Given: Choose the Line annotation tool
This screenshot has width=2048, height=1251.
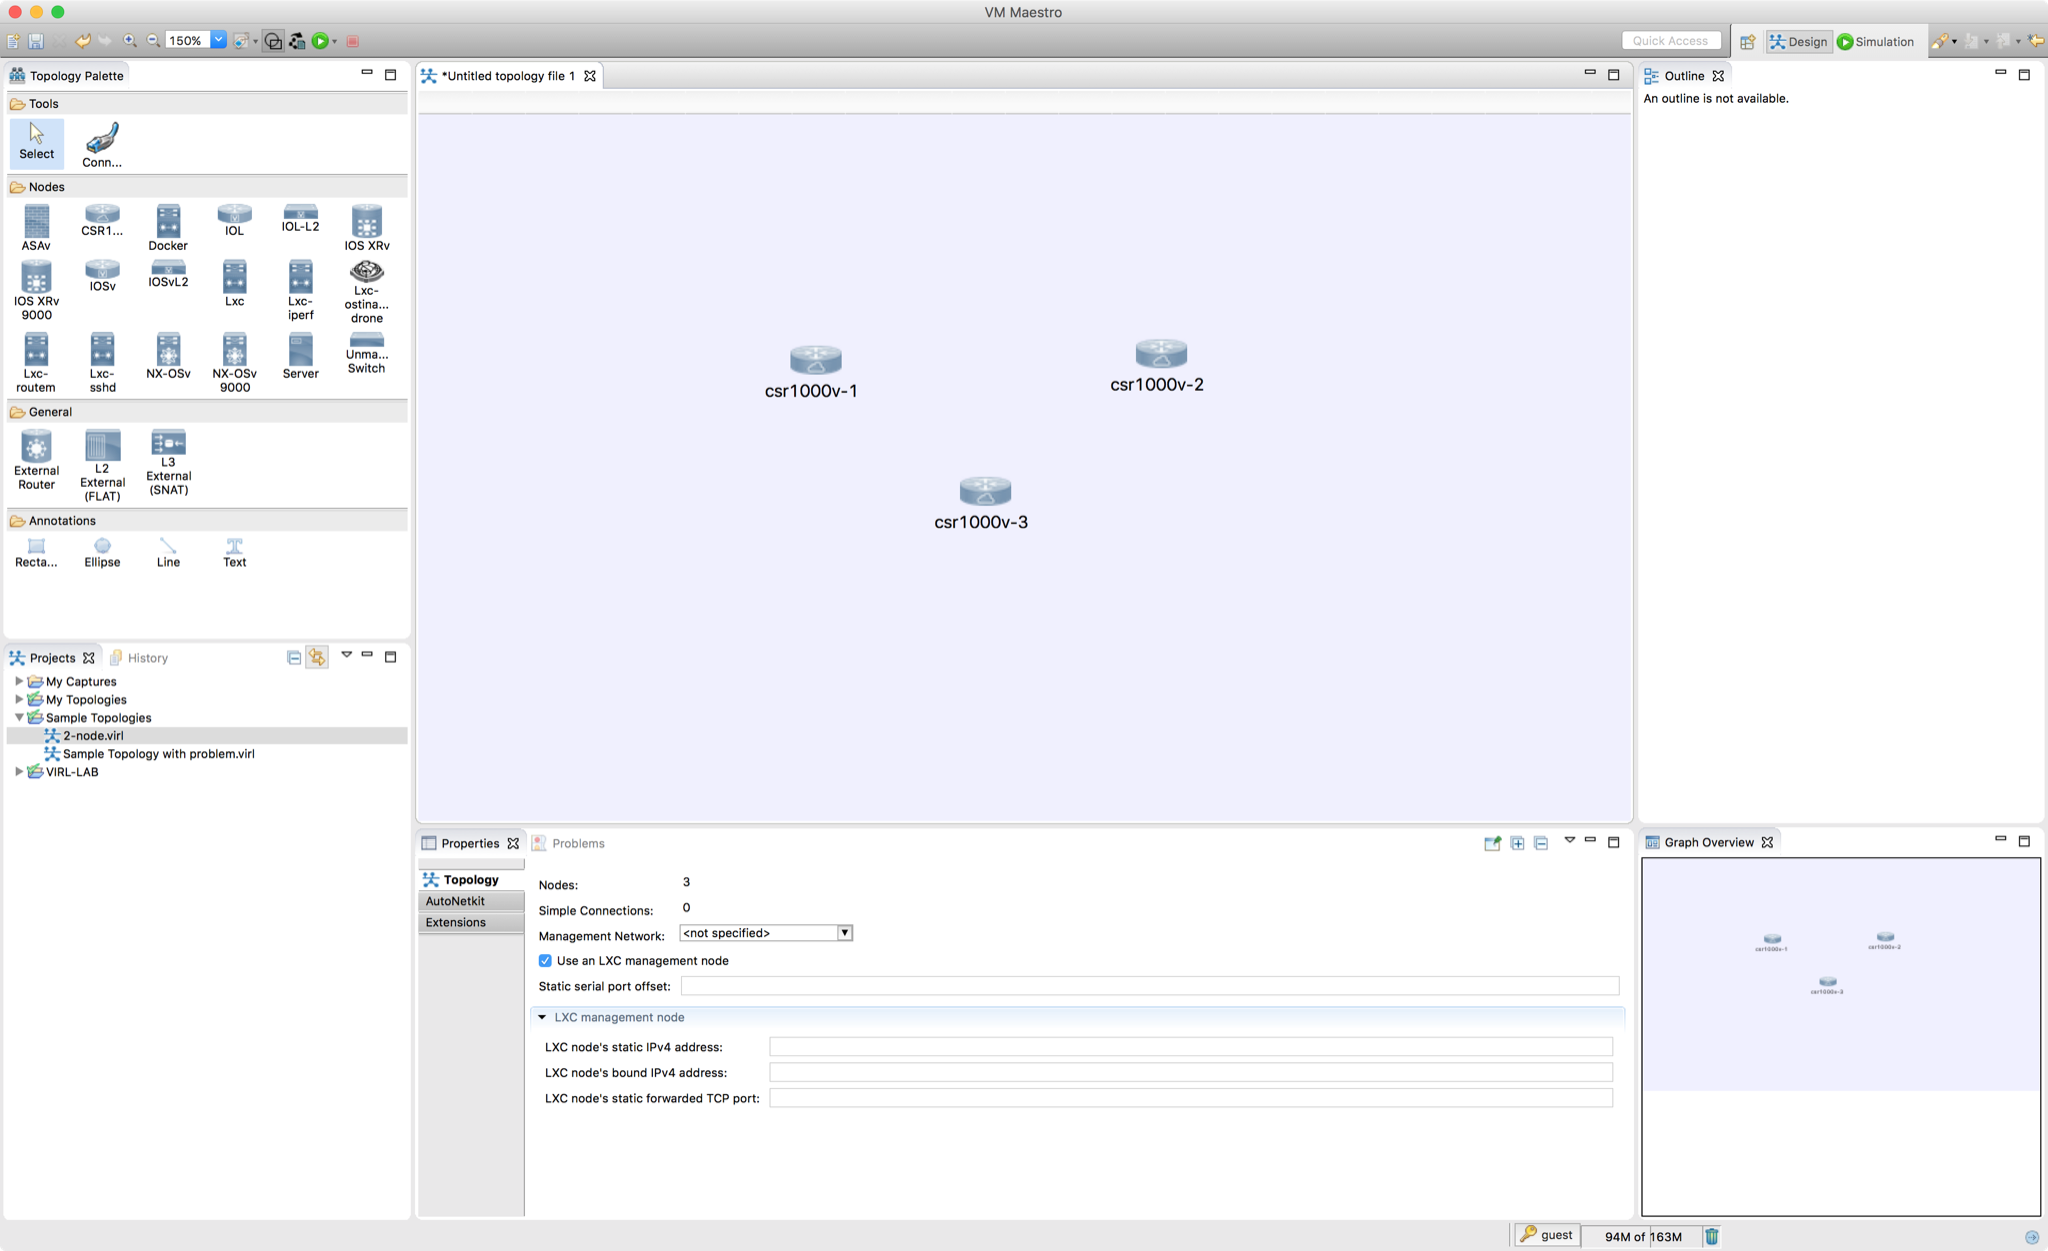Looking at the screenshot, I should coord(168,553).
